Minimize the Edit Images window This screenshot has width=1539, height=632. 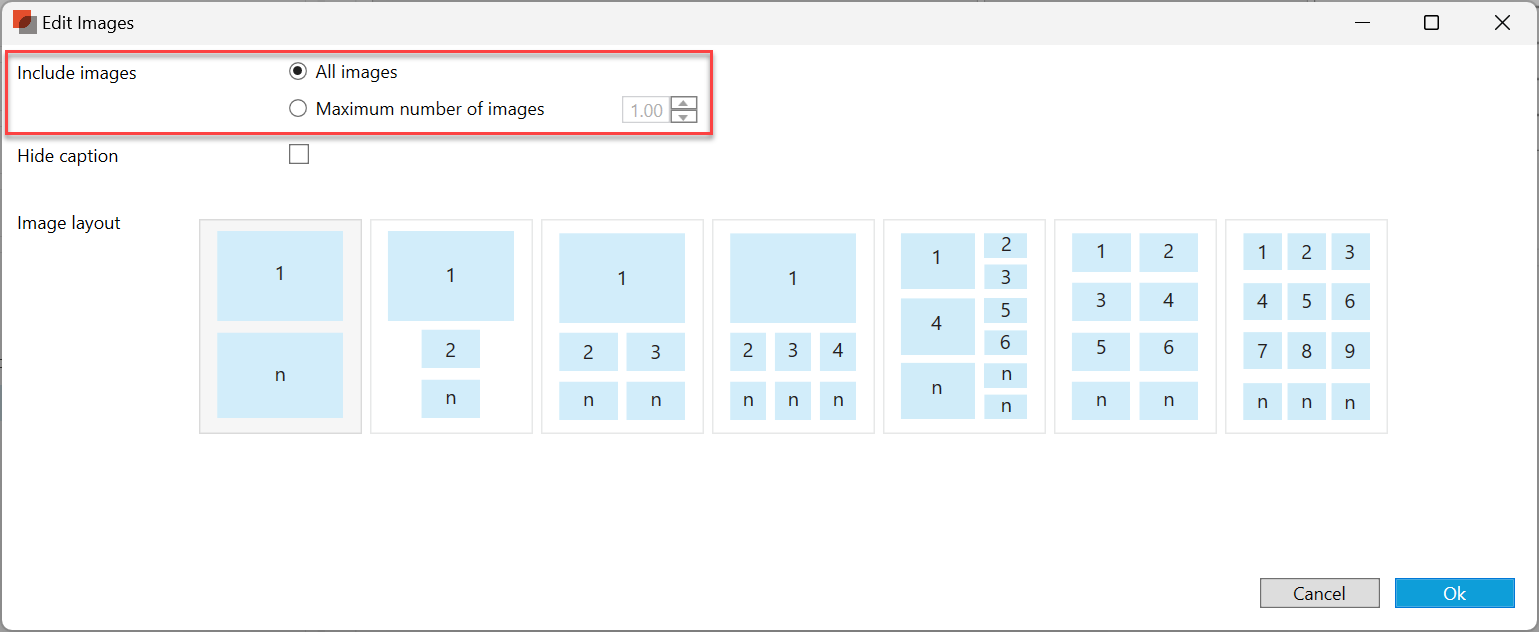coord(1360,22)
